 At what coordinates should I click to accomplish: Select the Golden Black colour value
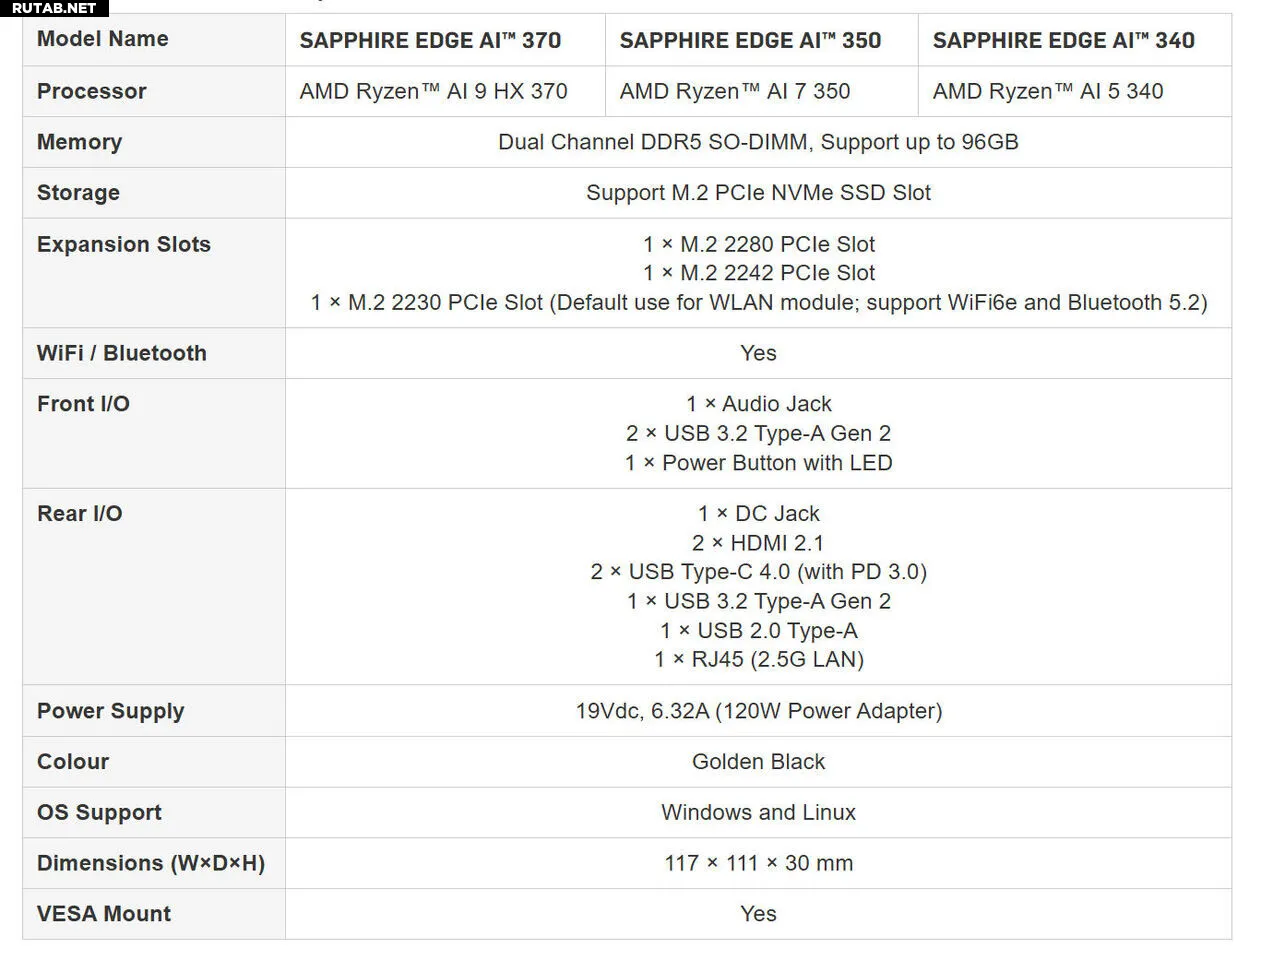coord(758,762)
